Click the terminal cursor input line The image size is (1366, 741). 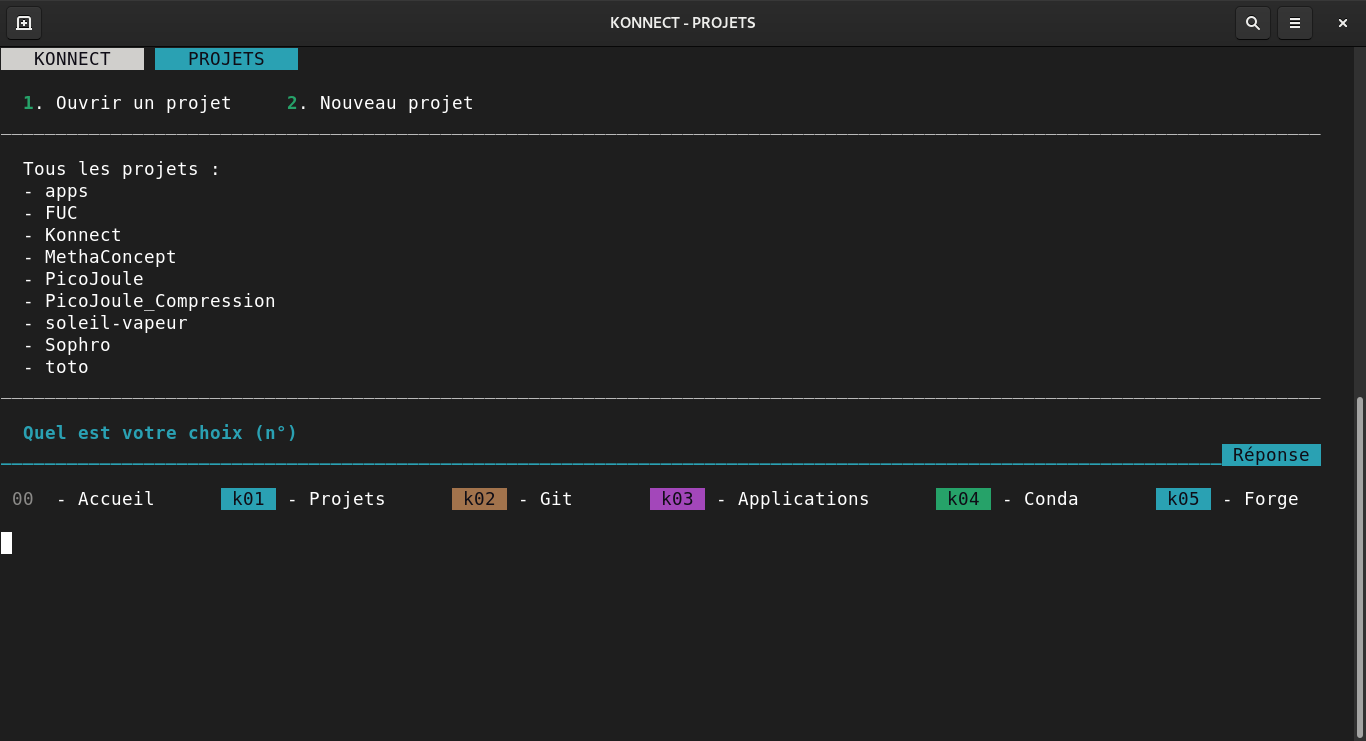pyautogui.click(x=7, y=543)
